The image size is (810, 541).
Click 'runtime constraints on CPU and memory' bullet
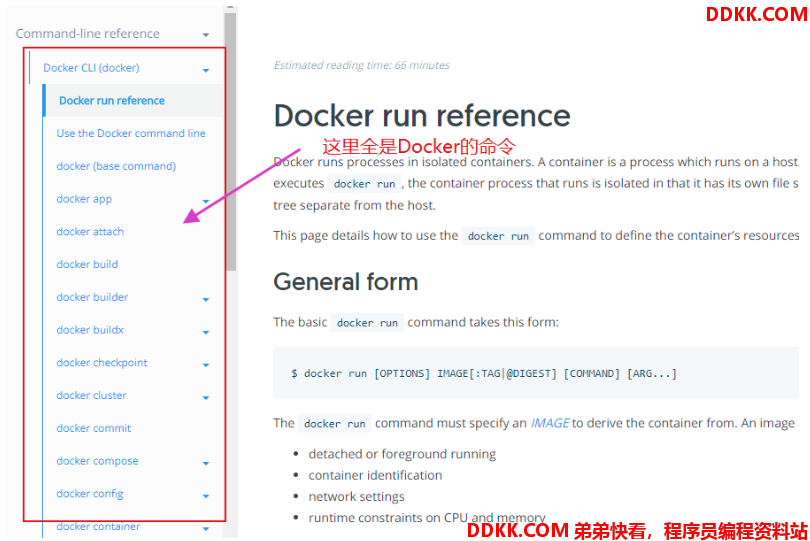pyautogui.click(x=427, y=517)
